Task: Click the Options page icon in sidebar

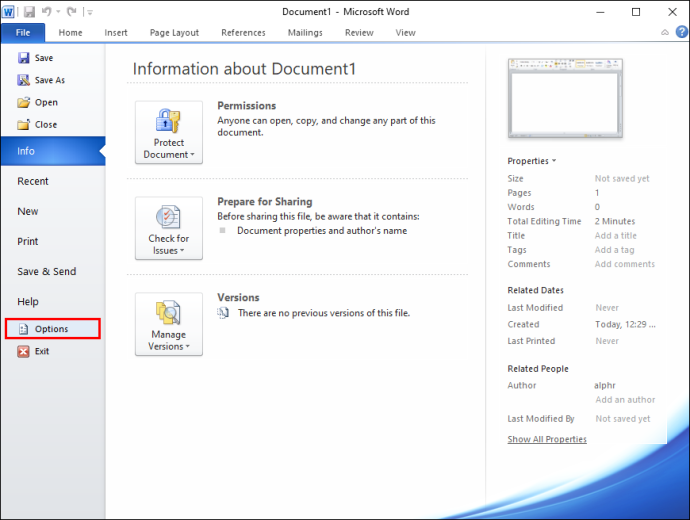Action: pyautogui.click(x=23, y=329)
